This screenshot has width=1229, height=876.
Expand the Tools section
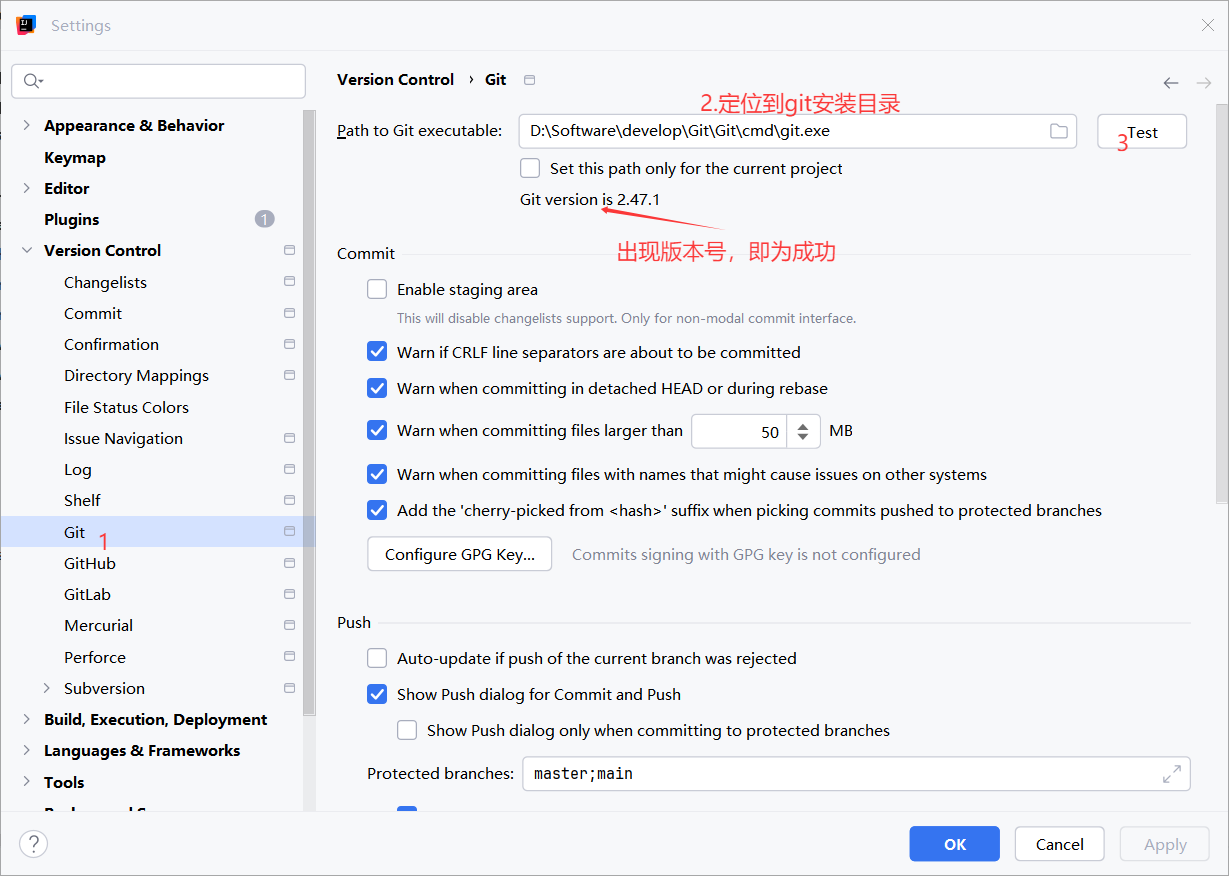26,782
